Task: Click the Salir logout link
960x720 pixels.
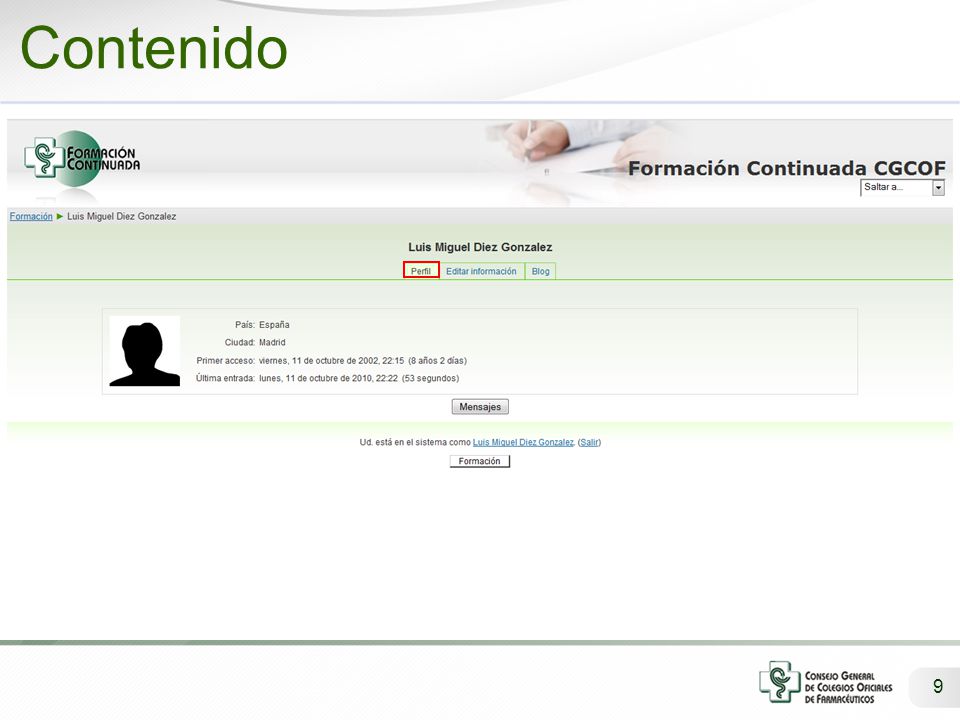Action: (590, 442)
